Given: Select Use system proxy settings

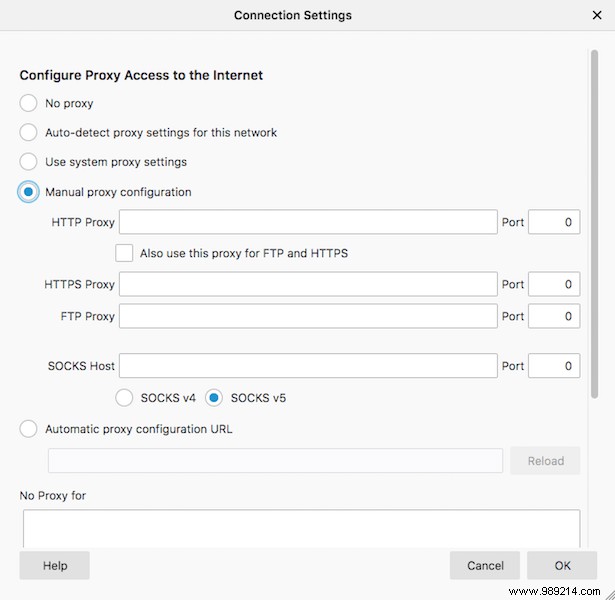Looking at the screenshot, I should point(28,162).
